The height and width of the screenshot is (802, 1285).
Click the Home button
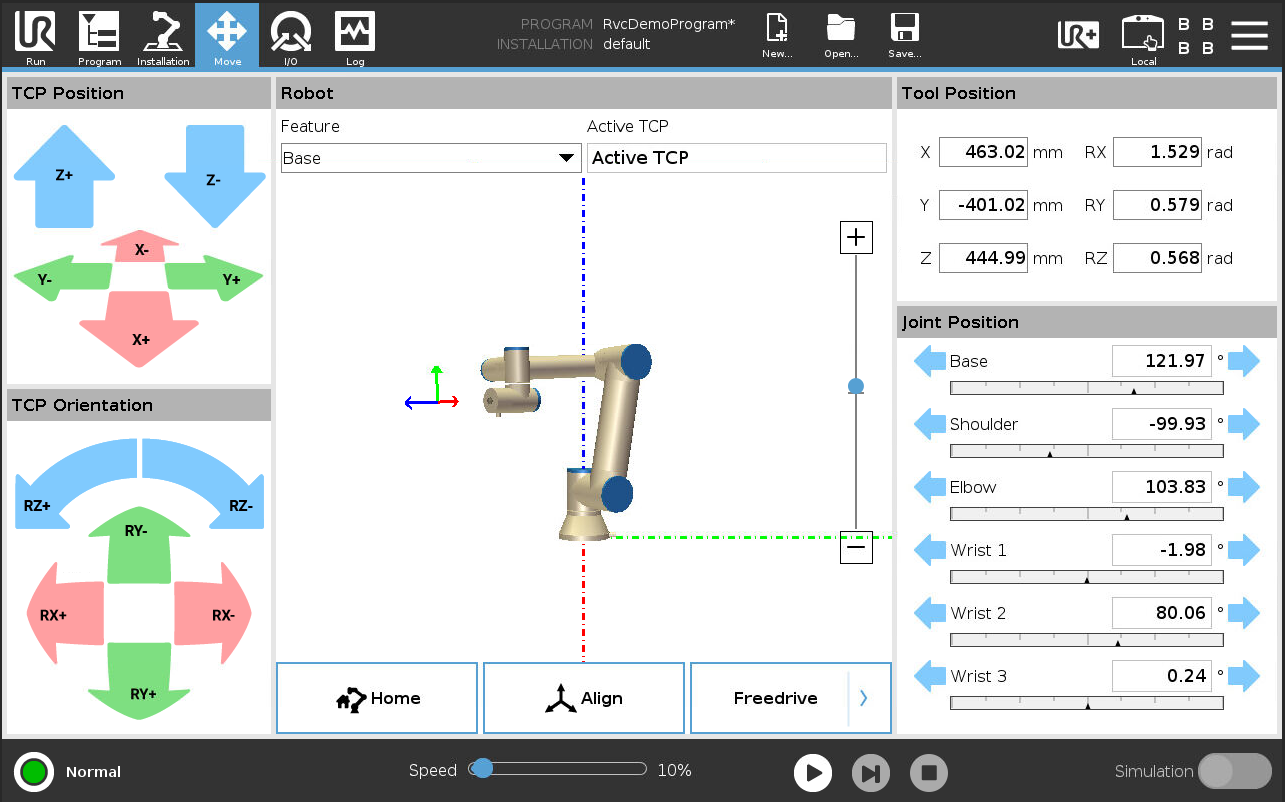click(377, 698)
